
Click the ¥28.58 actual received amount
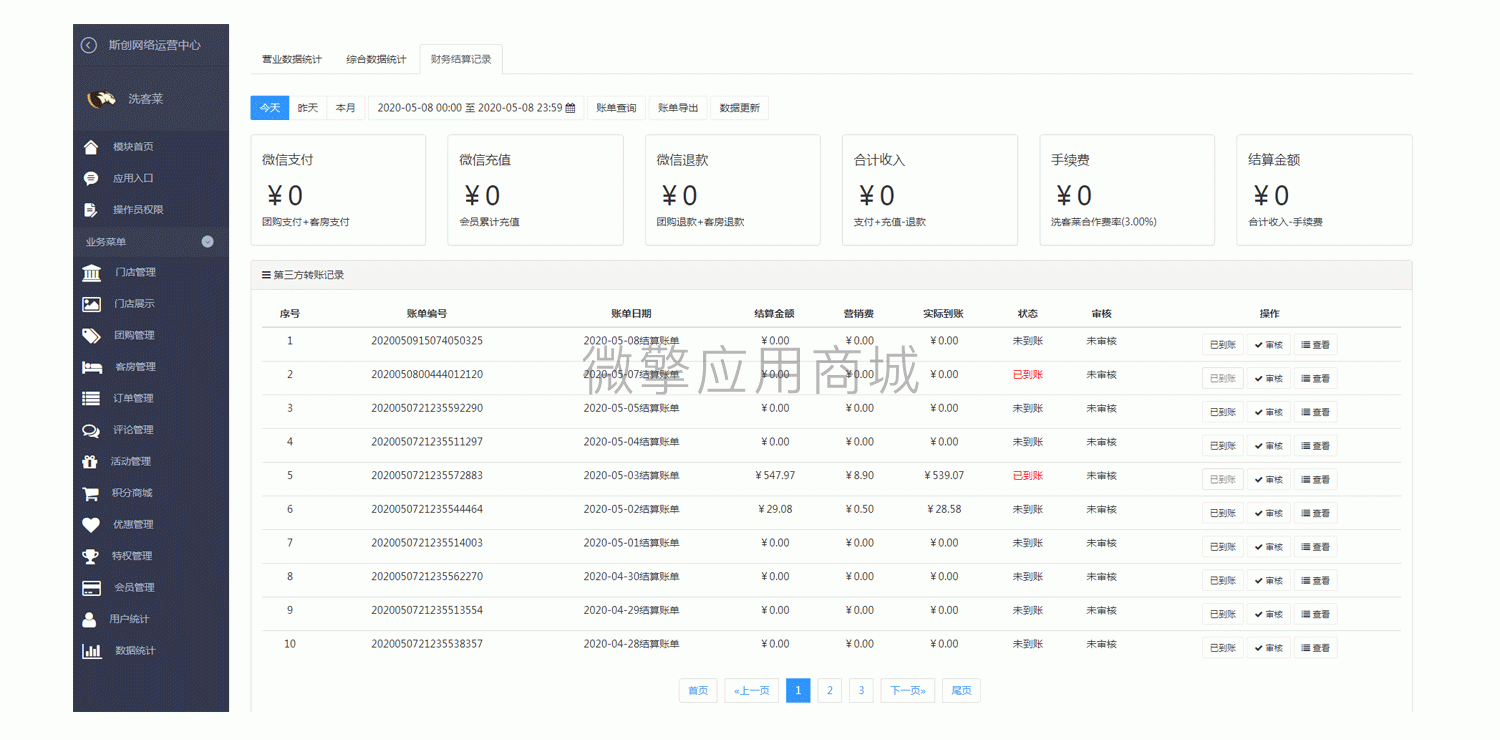pyautogui.click(x=944, y=509)
